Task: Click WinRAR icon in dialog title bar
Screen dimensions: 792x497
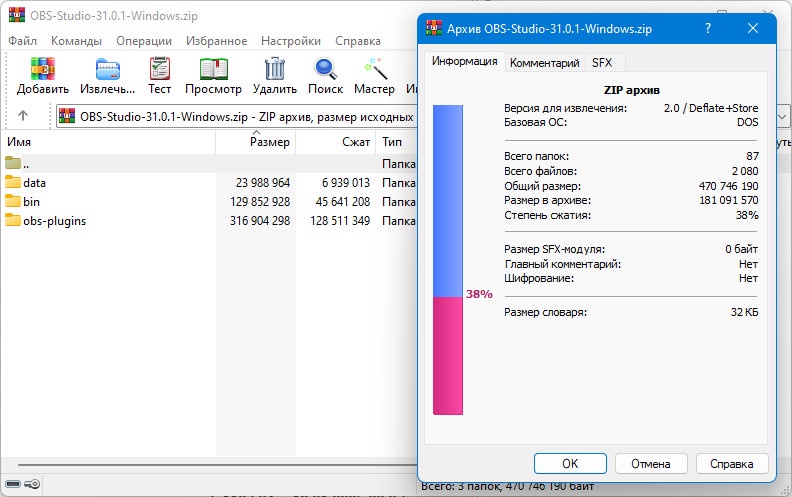Action: pyautogui.click(x=434, y=28)
